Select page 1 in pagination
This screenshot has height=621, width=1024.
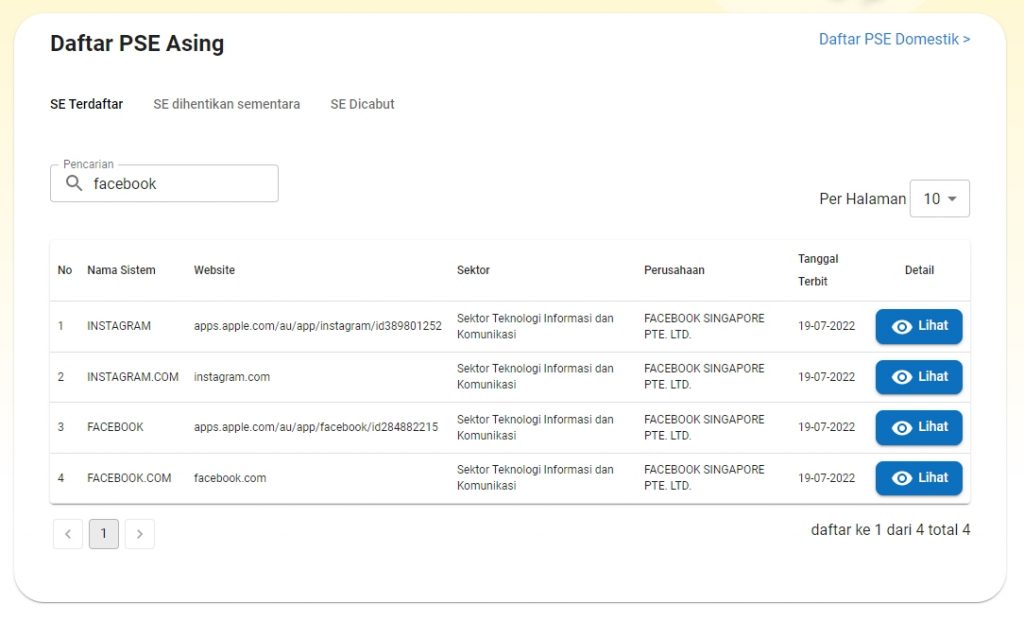(x=103, y=534)
